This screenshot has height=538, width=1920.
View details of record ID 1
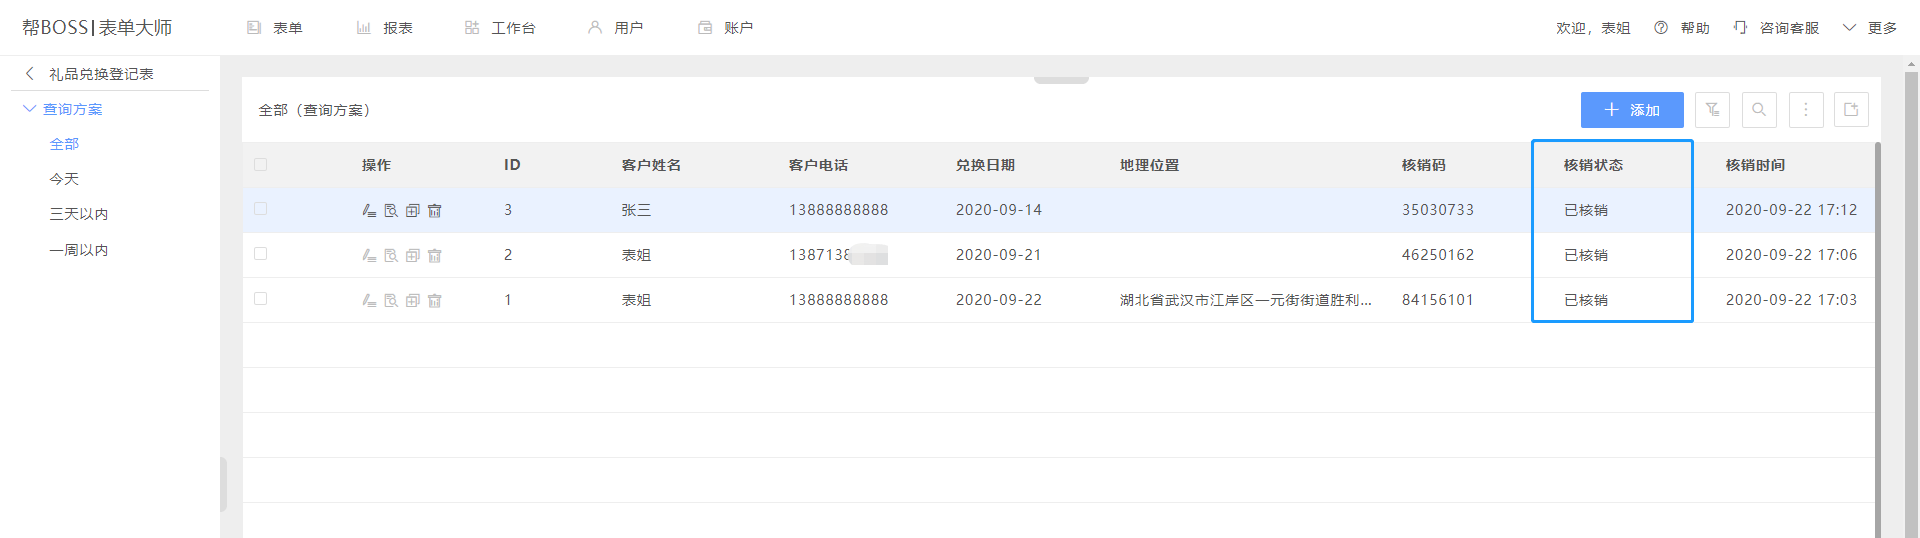(391, 301)
